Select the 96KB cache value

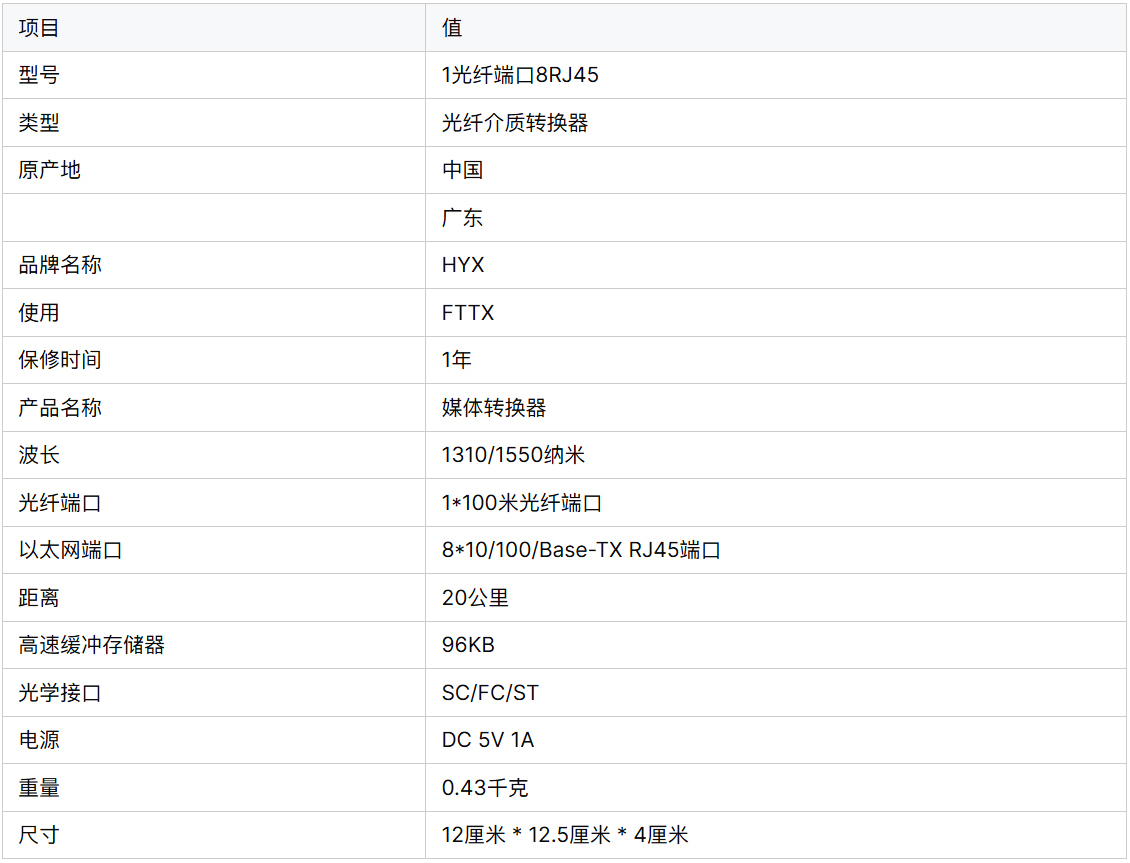point(468,645)
